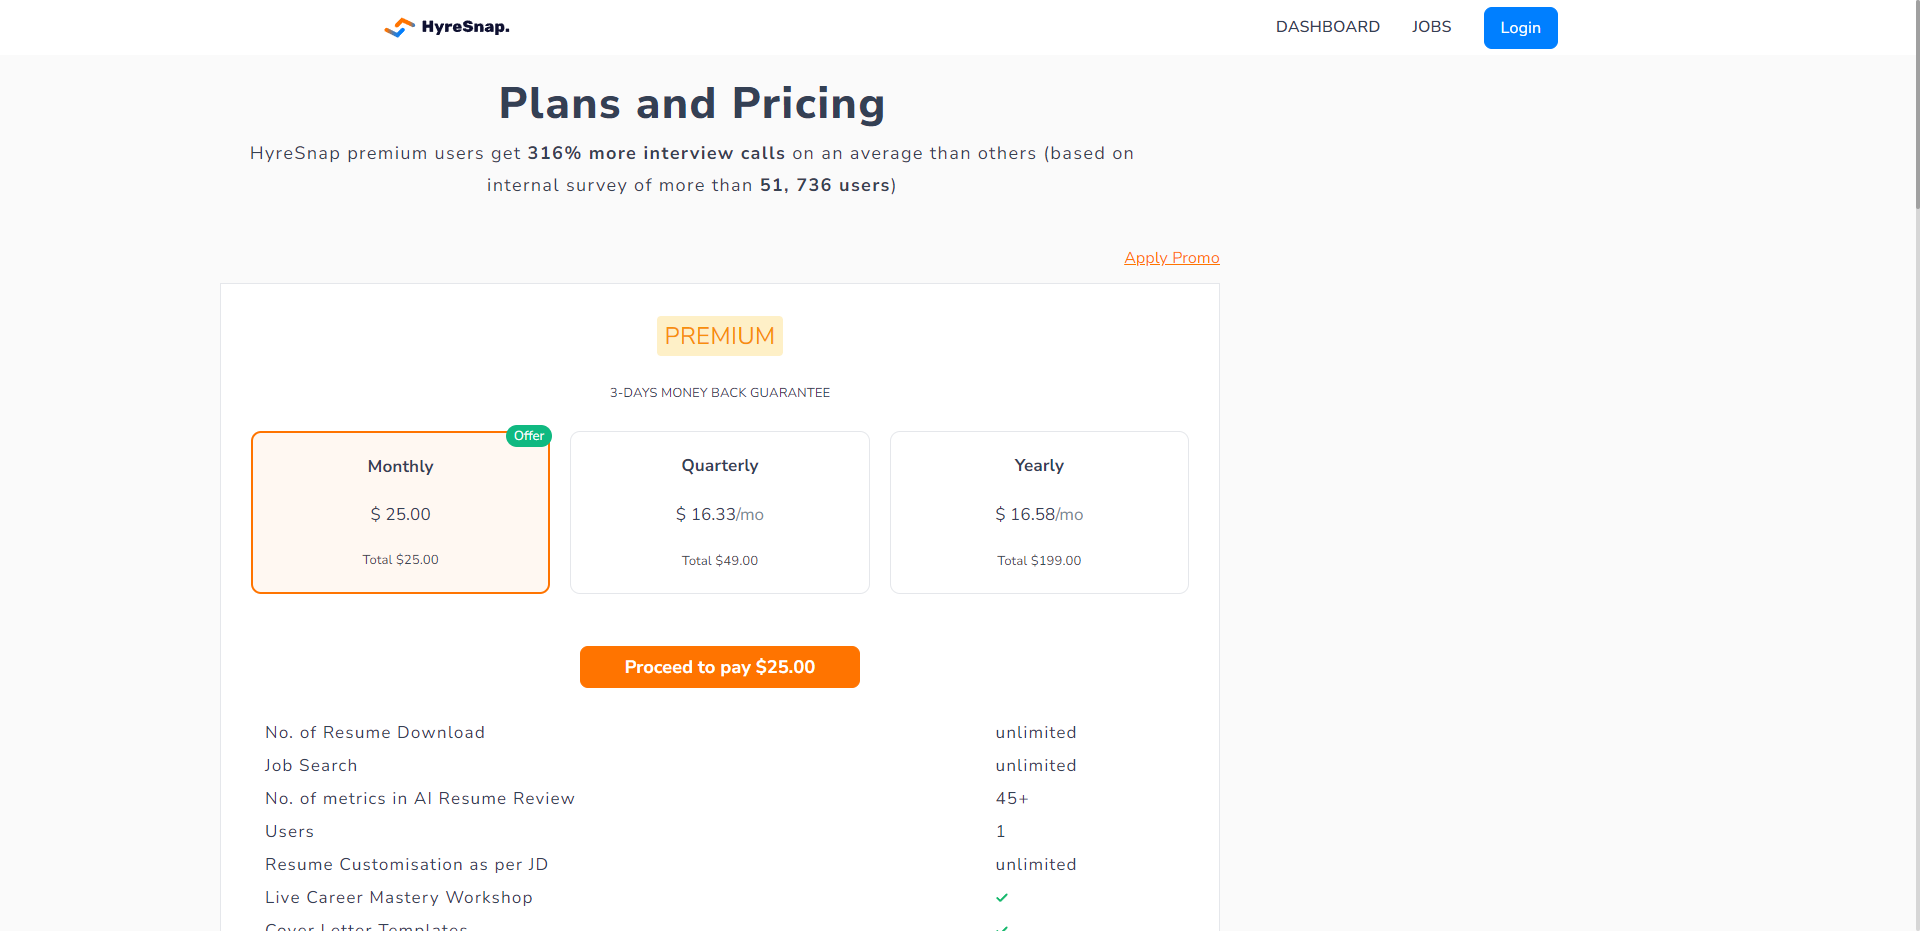Click the Plans and Pricing heading
The height and width of the screenshot is (931, 1920).
692,104
